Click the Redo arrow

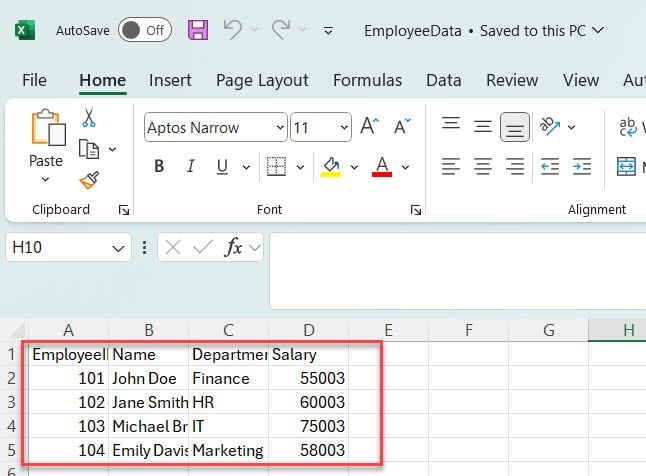[281, 30]
